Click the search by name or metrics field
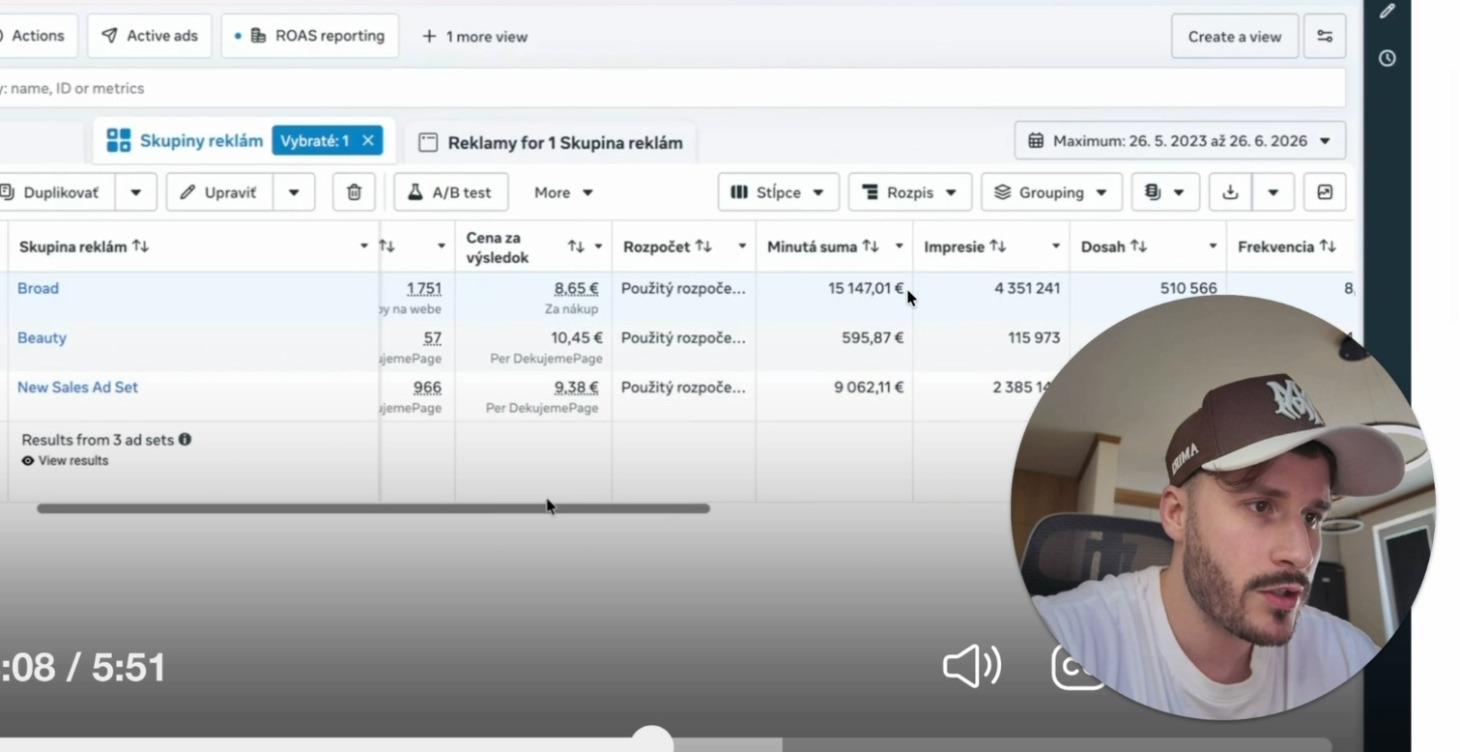 tap(672, 88)
